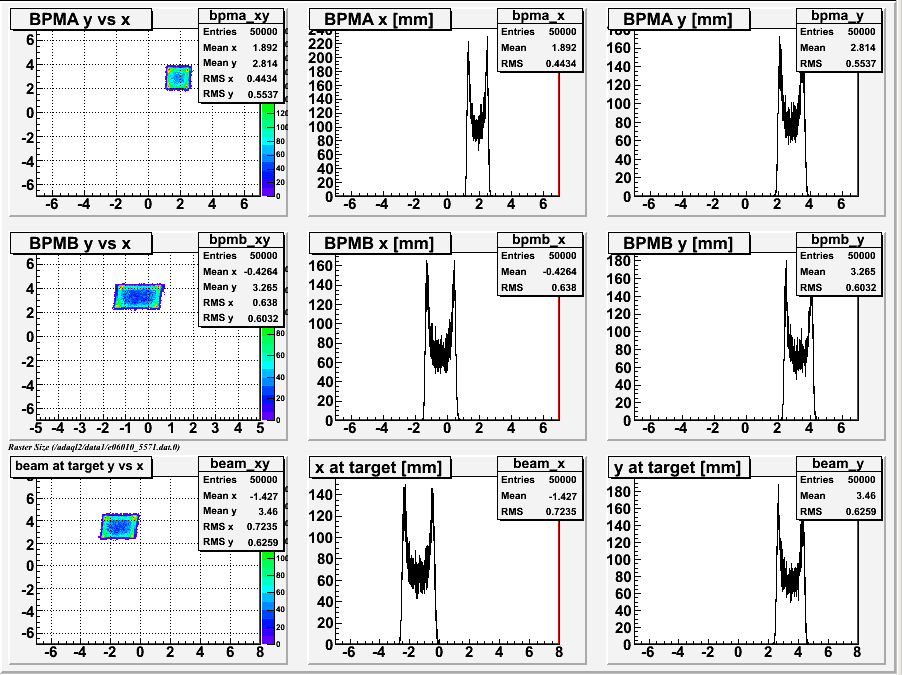Select the 'x at target [mm]' title
Screen dimensions: 902x675
pyautogui.click(x=380, y=467)
